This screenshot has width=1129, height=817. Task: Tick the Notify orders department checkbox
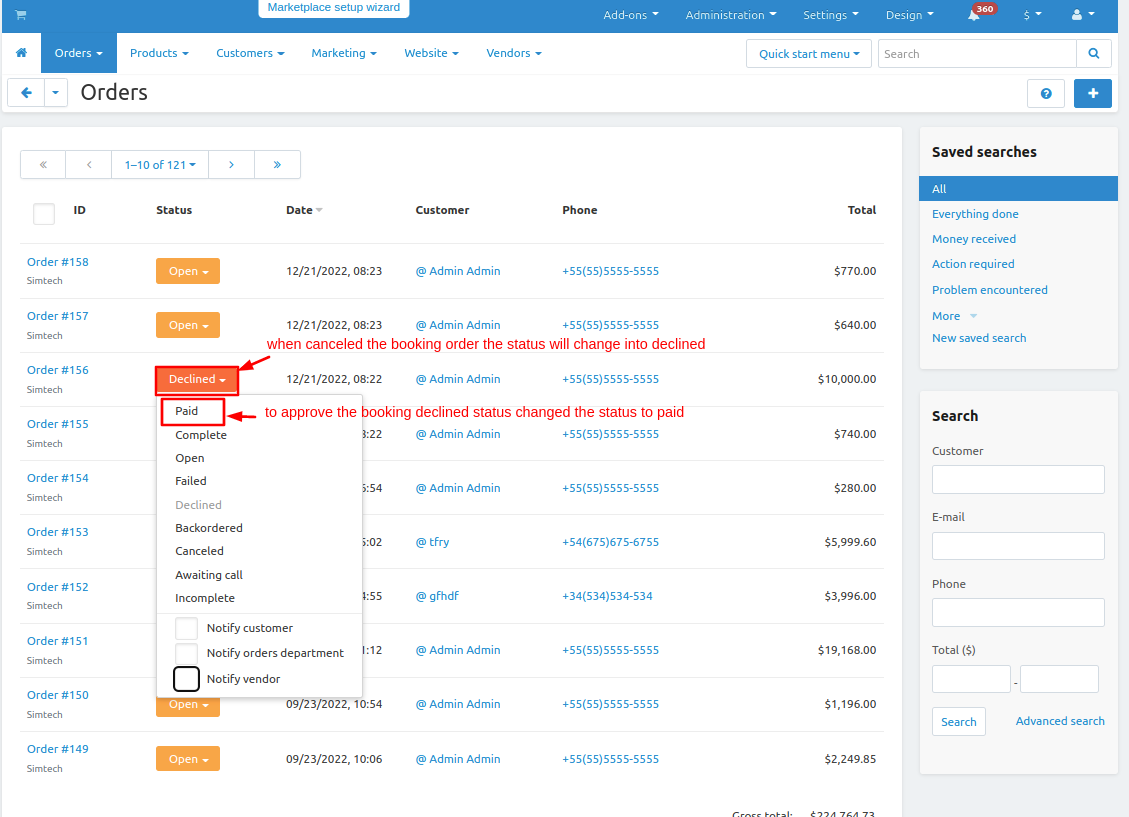click(x=186, y=653)
